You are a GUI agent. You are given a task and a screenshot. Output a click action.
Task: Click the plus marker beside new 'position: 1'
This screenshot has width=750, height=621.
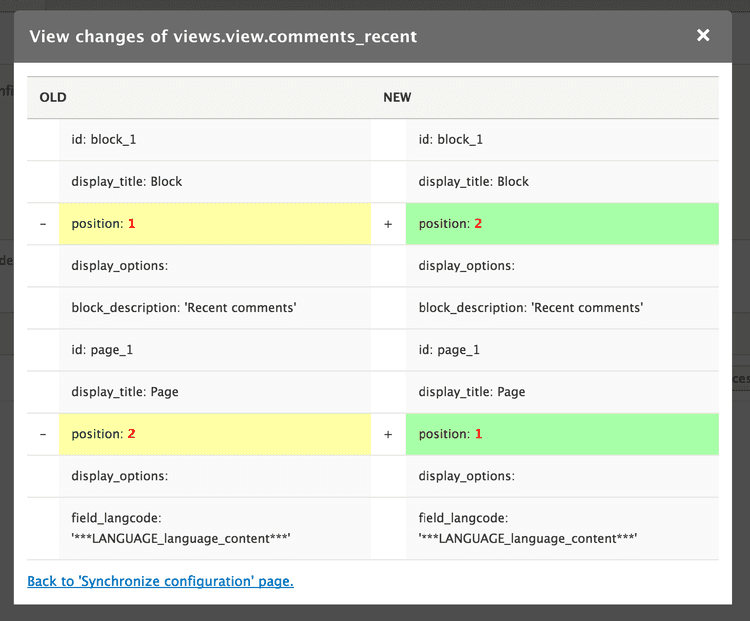(388, 434)
